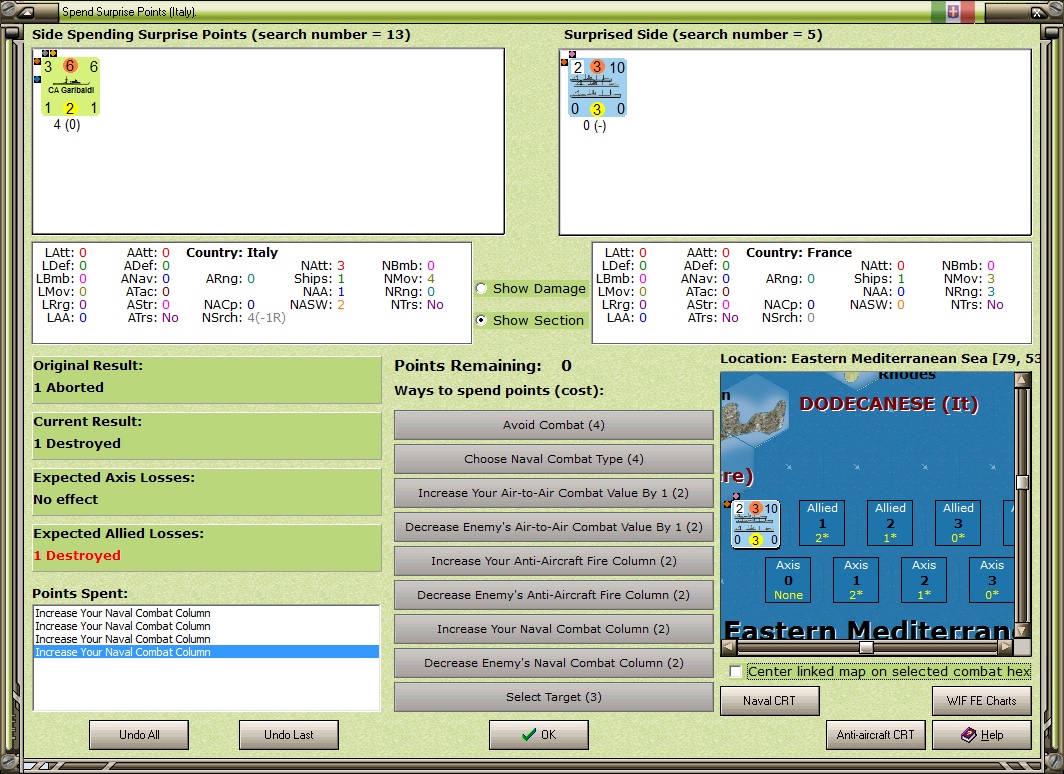The height and width of the screenshot is (774, 1064).
Task: Click the flag icon in the title bar
Action: (x=953, y=12)
